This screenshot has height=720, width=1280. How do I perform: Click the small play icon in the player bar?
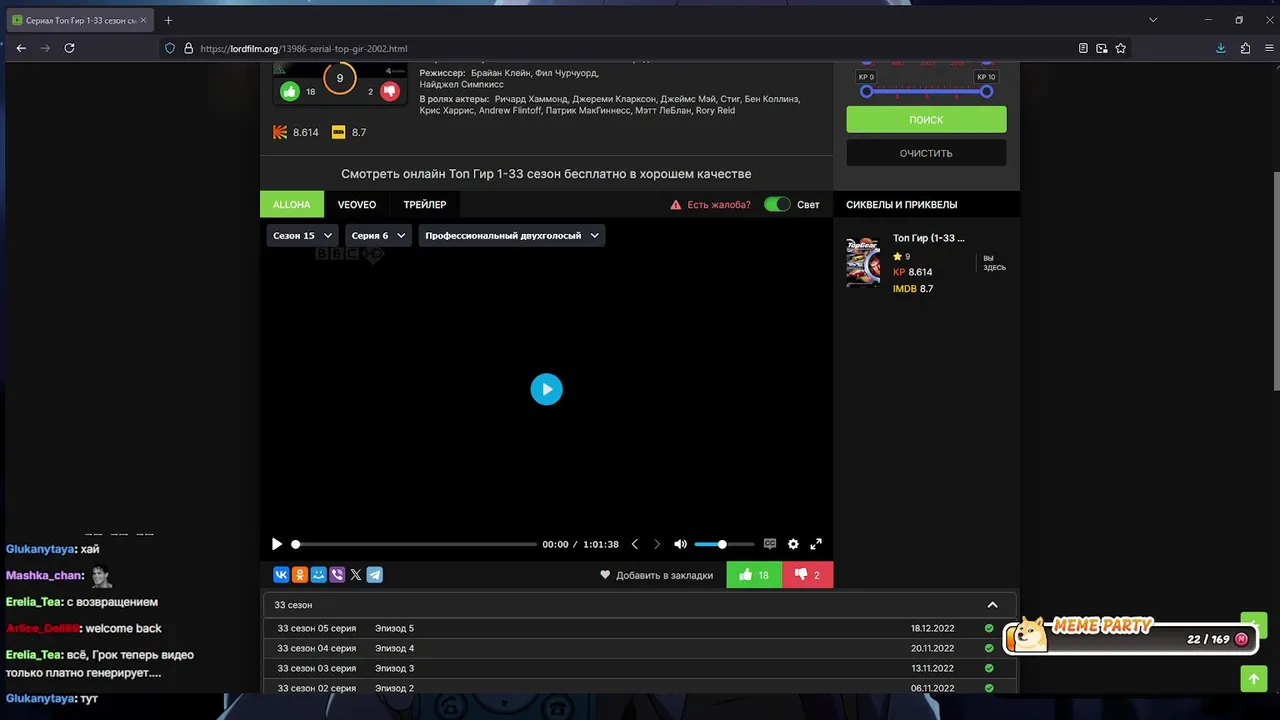pos(277,544)
